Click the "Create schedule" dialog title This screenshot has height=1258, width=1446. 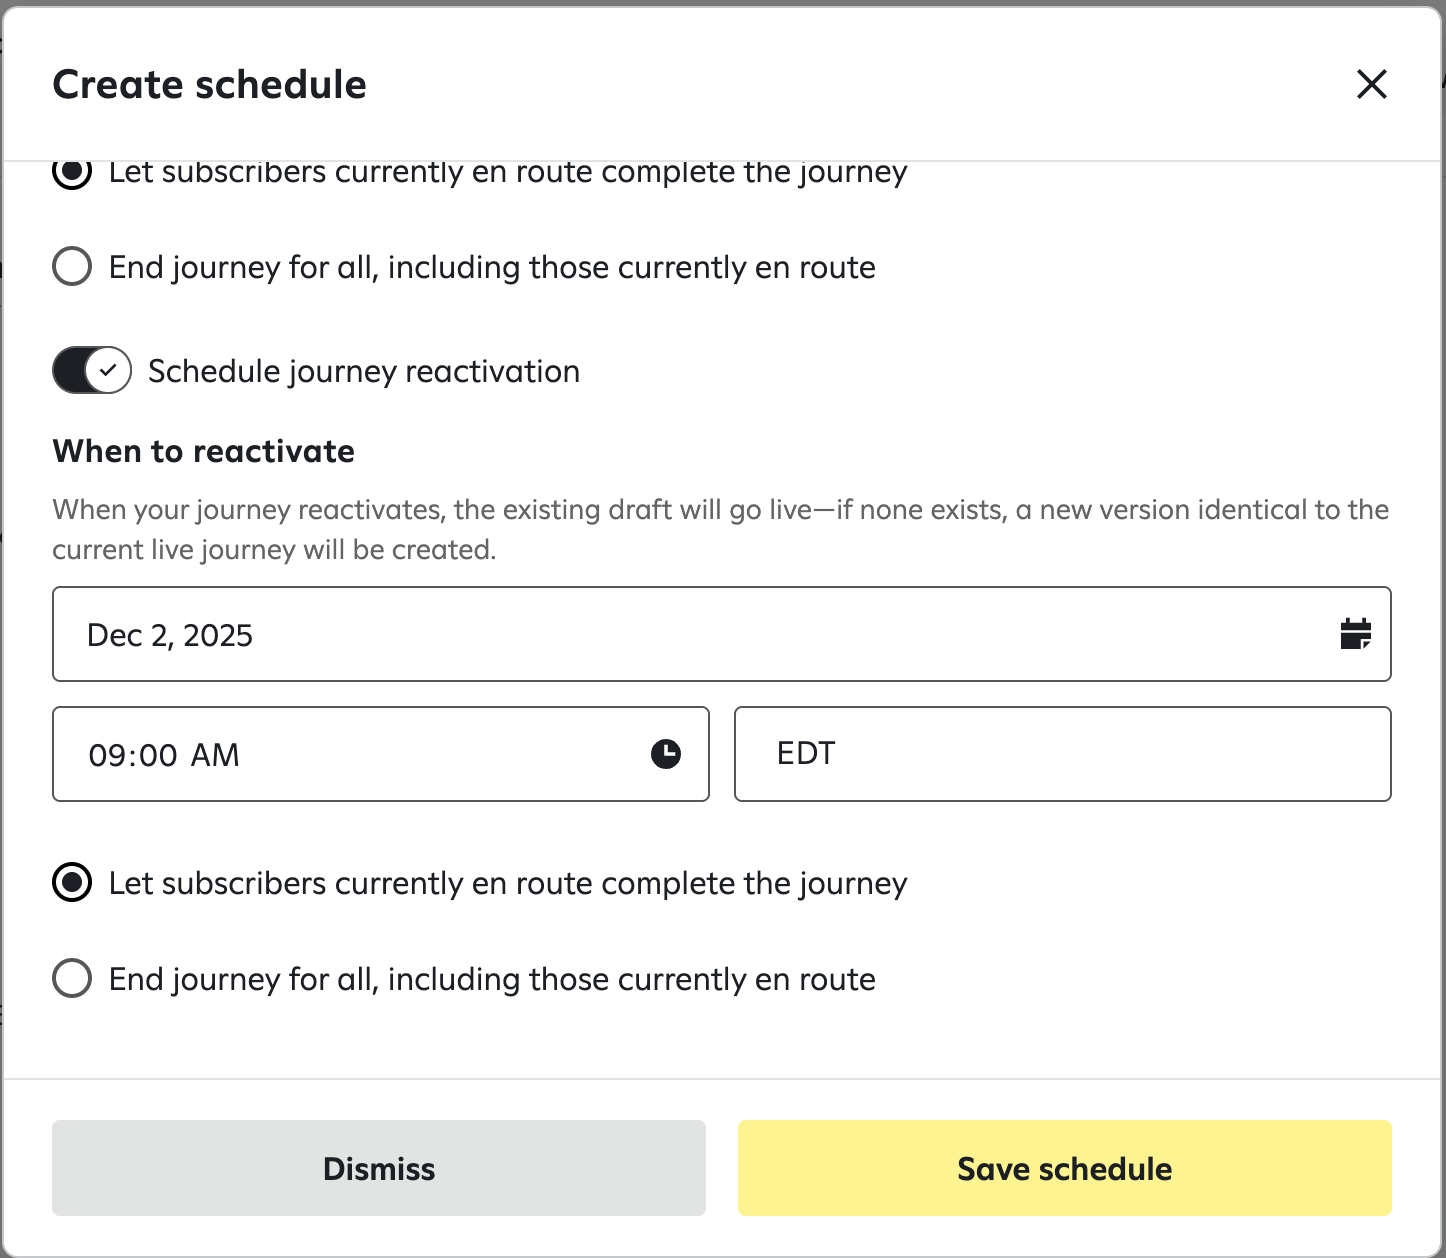coord(210,85)
